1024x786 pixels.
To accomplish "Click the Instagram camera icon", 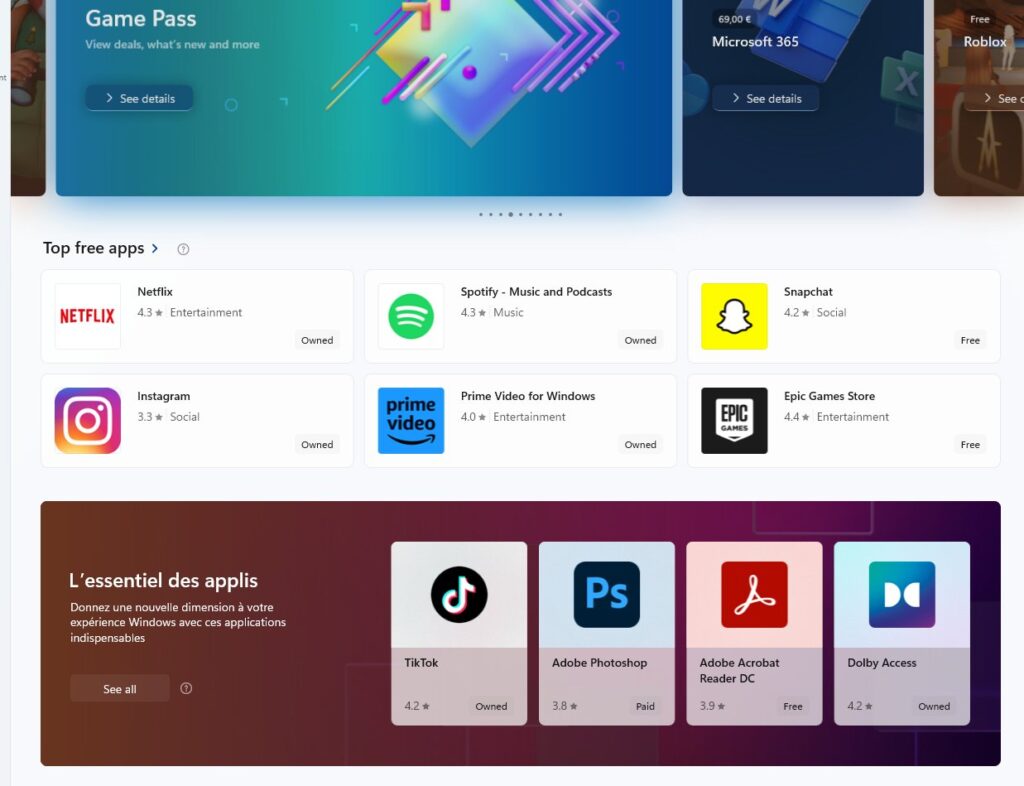I will (86, 420).
